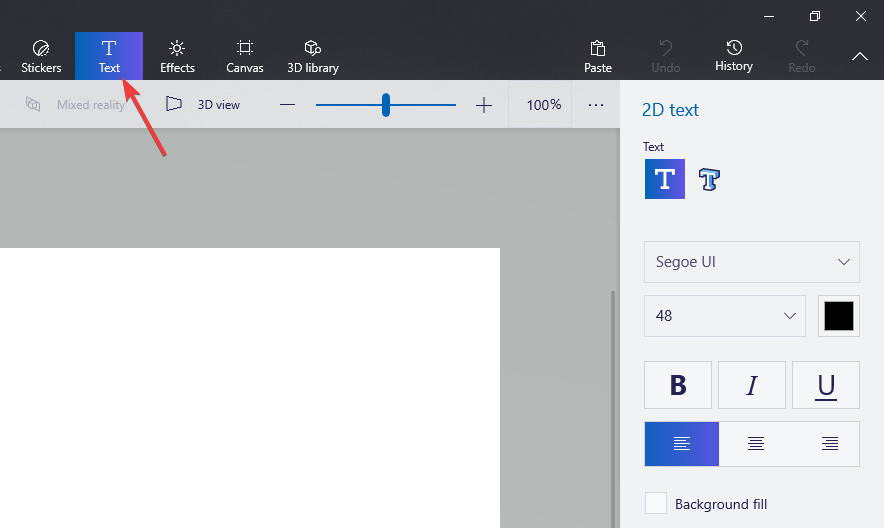Click the Undo button

tap(666, 56)
